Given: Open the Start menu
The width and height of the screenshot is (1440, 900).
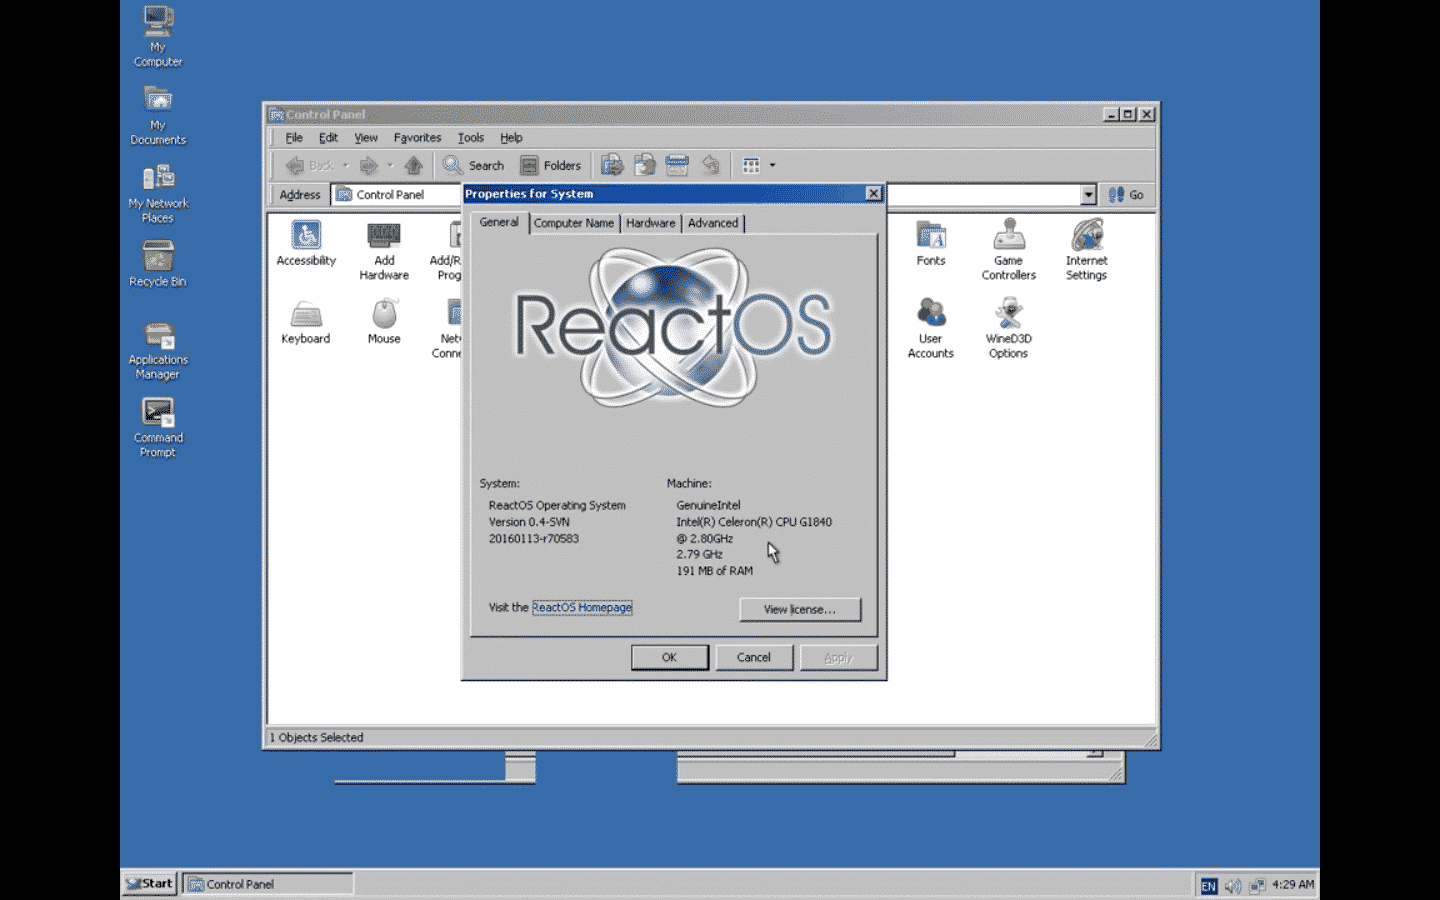Looking at the screenshot, I should pyautogui.click(x=150, y=884).
